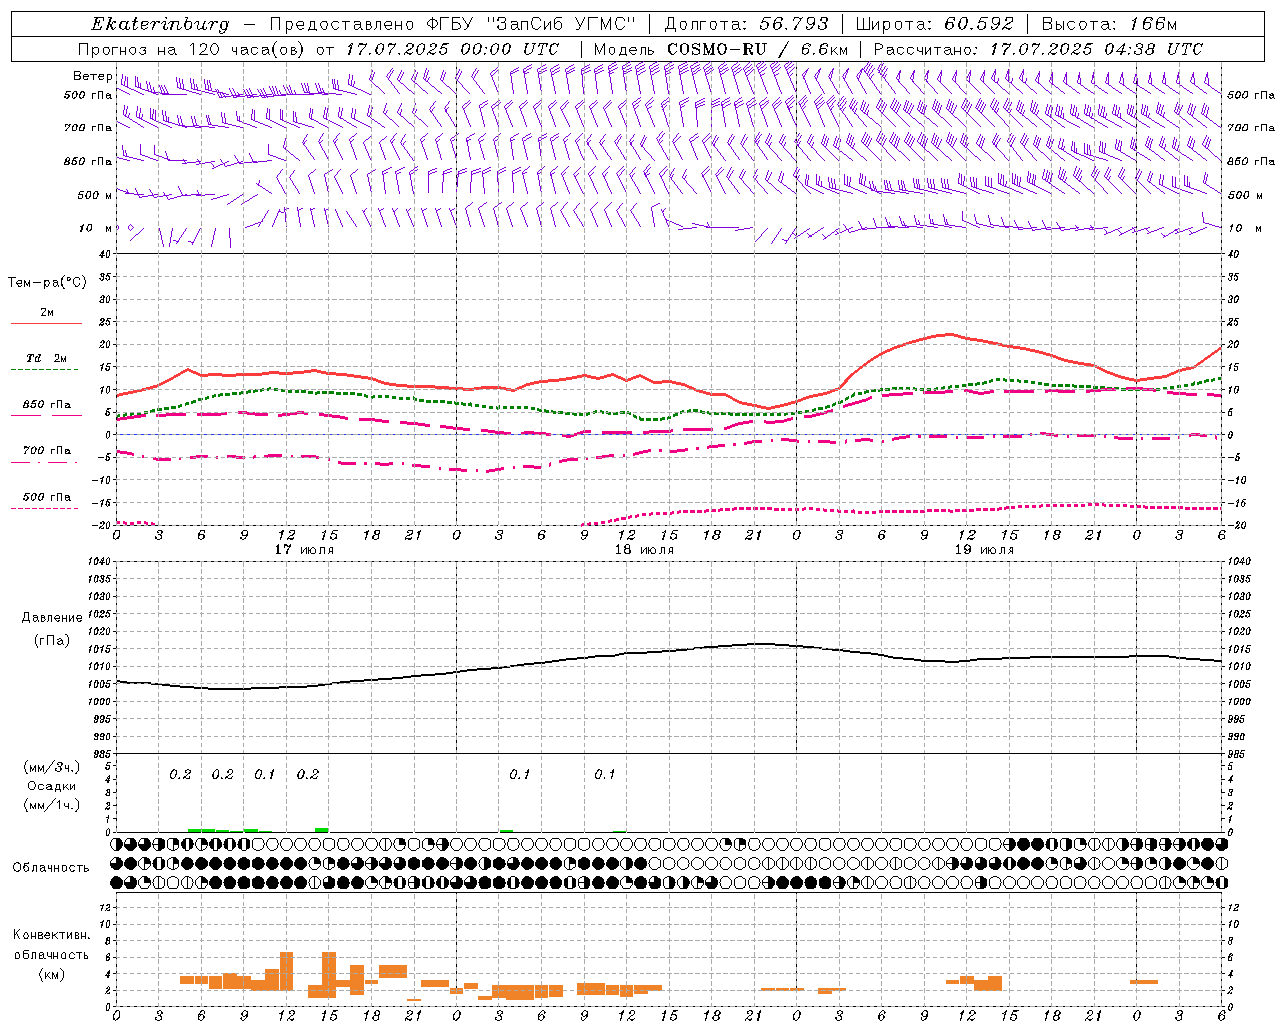Click the 500 м wind level label on left
1280x1024 pixels.
pos(95,195)
